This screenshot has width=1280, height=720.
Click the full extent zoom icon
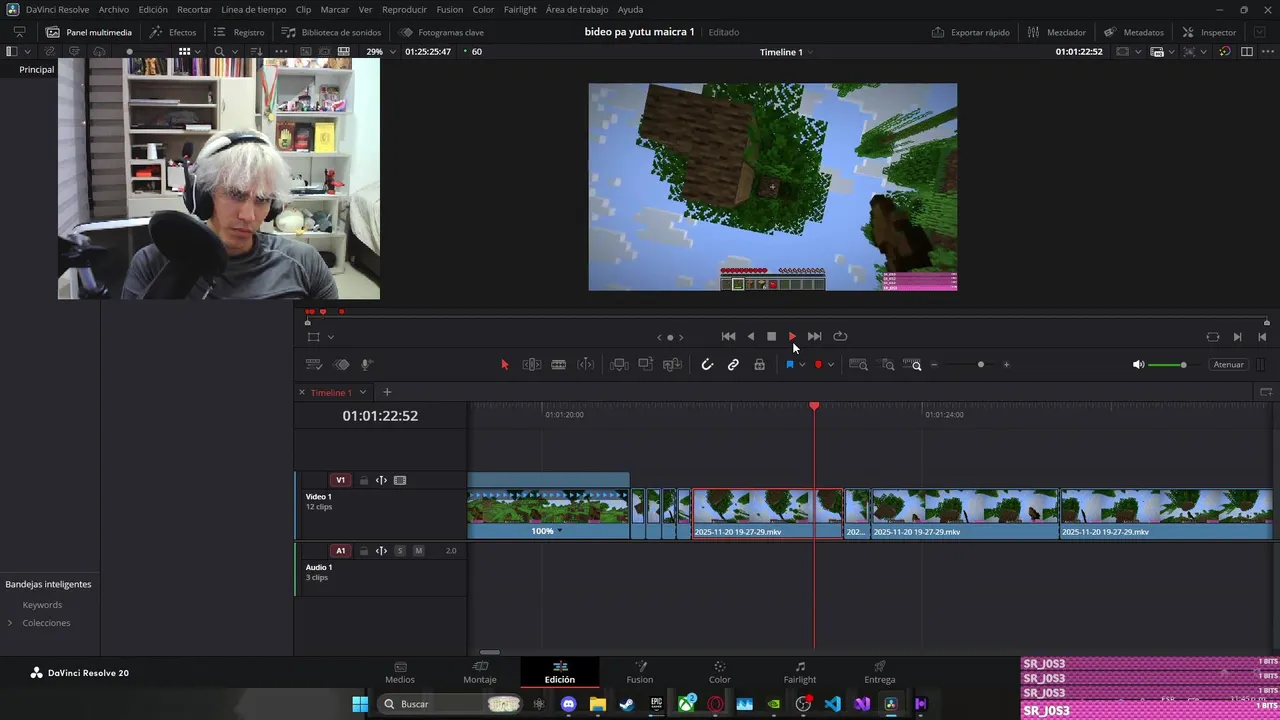tap(858, 365)
